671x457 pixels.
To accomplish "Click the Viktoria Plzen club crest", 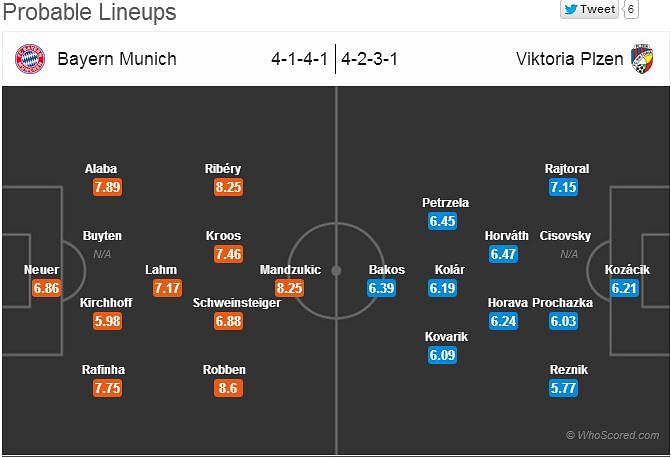I will click(642, 59).
